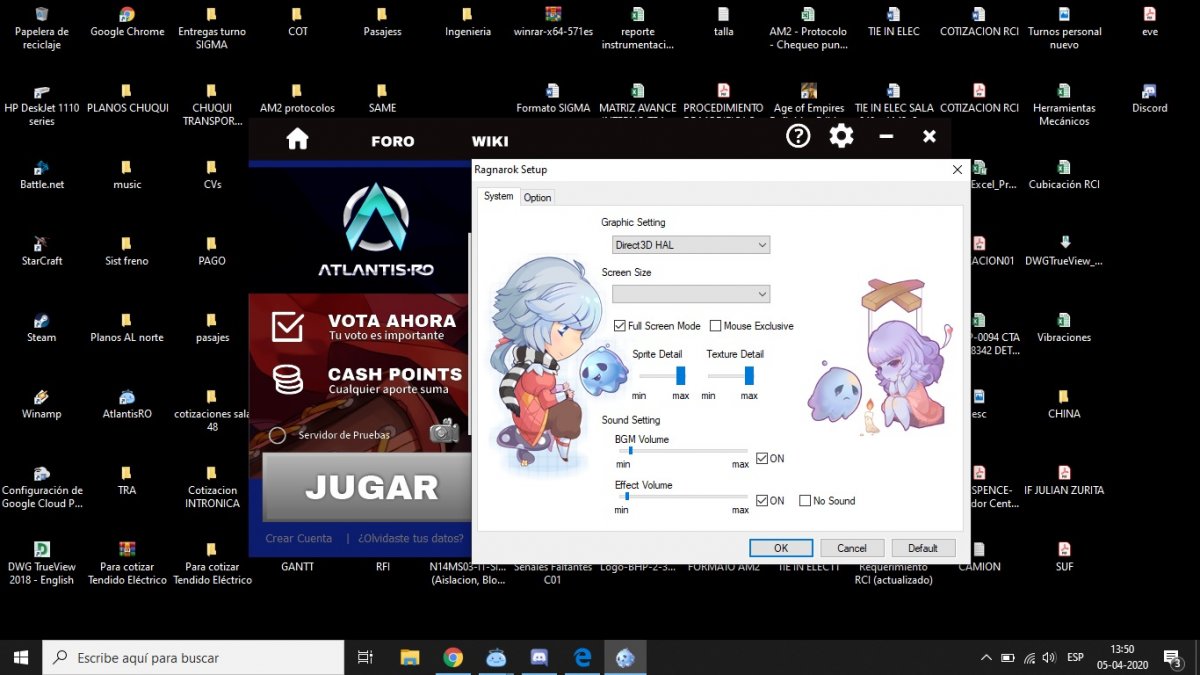Open the Papelera de reciclaje icon
Screen dimensions: 1200x675
click(41, 15)
